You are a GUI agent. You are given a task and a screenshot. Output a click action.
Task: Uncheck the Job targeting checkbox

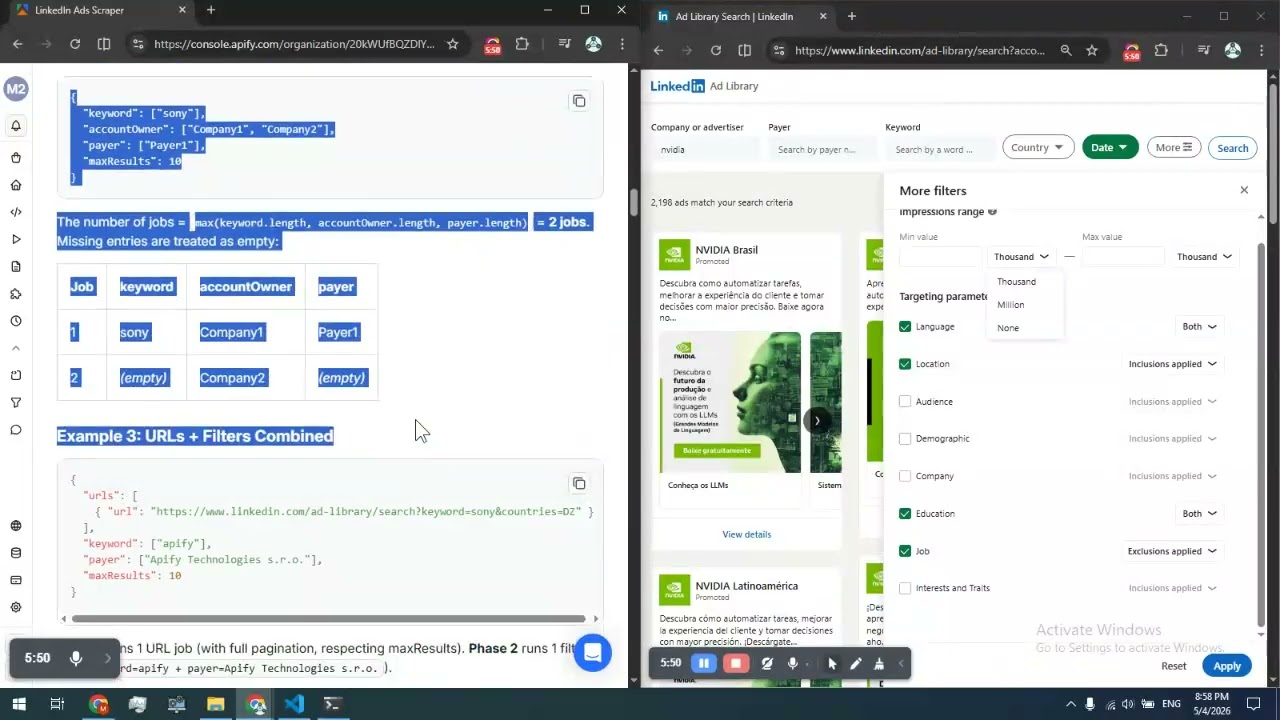[905, 551]
